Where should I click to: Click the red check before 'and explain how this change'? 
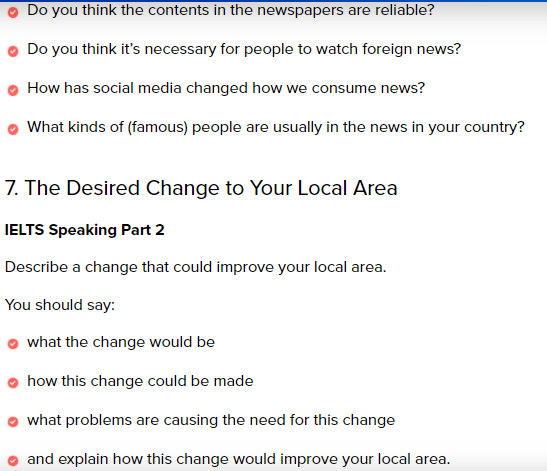[13, 461]
